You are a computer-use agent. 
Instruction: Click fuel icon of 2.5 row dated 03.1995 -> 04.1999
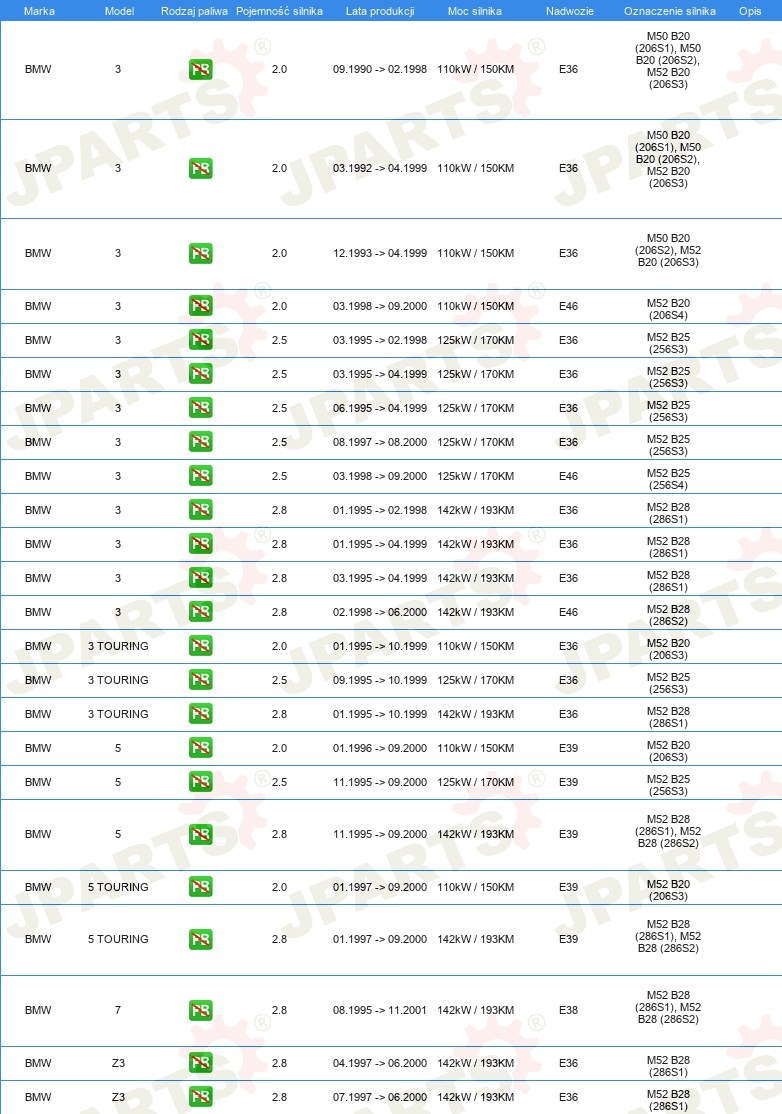tap(201, 374)
